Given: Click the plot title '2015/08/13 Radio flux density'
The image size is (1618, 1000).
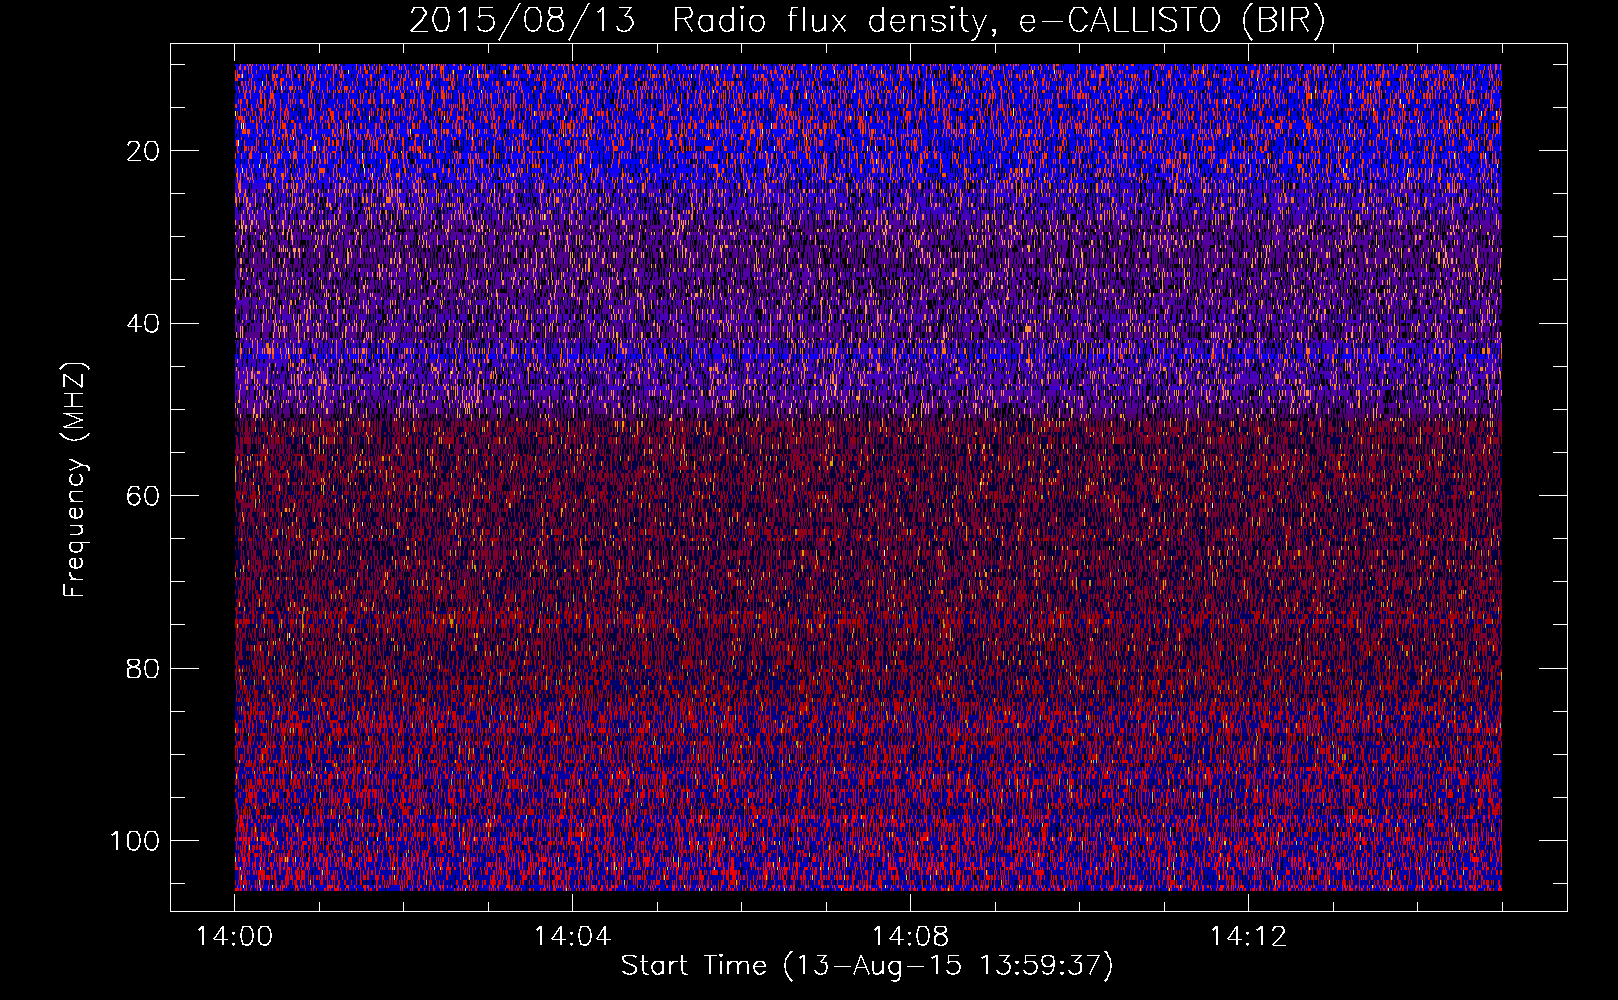Looking at the screenshot, I should coord(697,21).
